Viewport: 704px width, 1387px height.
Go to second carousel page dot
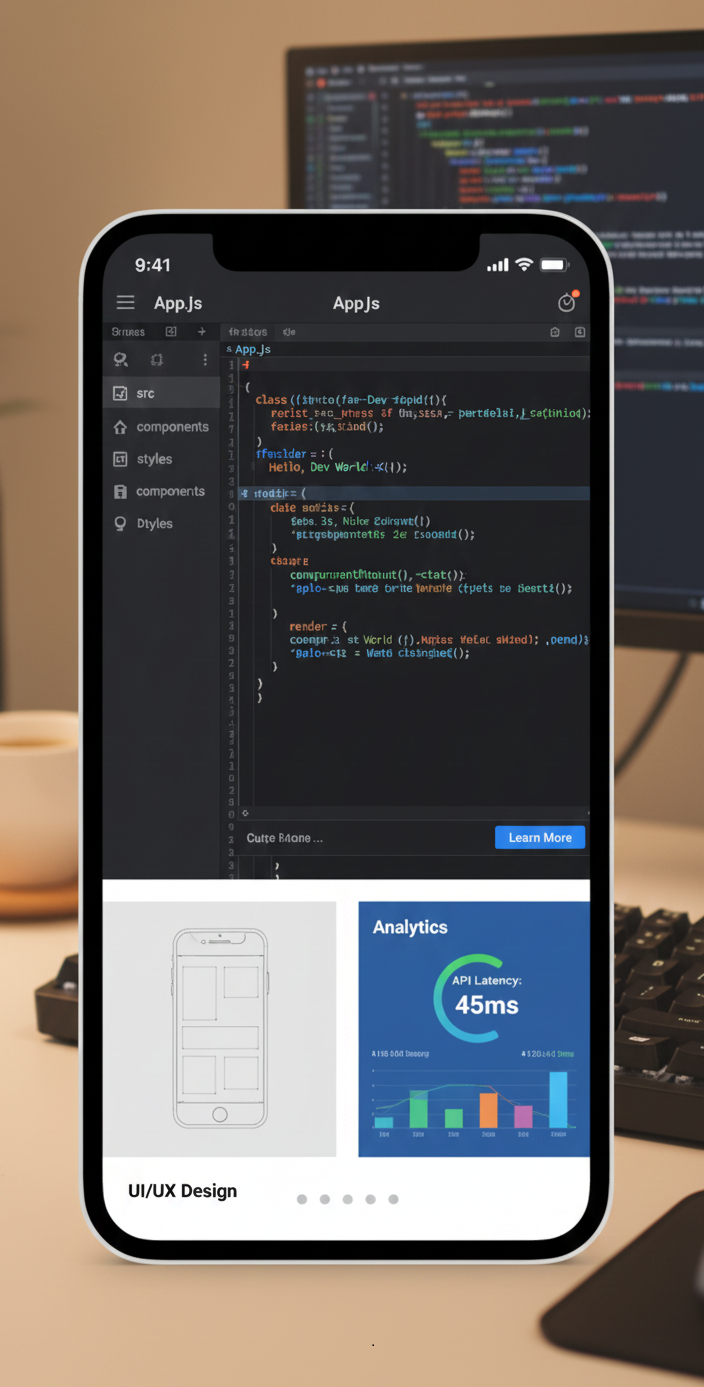click(325, 1199)
